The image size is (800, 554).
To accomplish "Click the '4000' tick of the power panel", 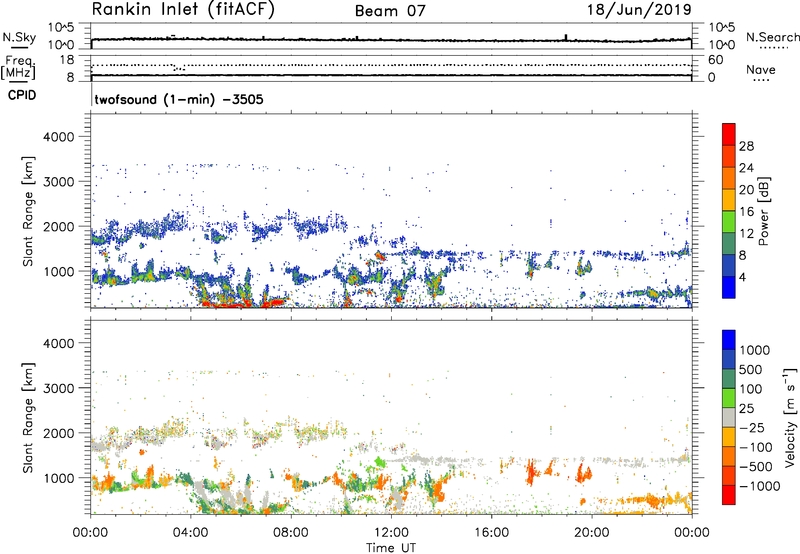I will pyautogui.click(x=58, y=137).
